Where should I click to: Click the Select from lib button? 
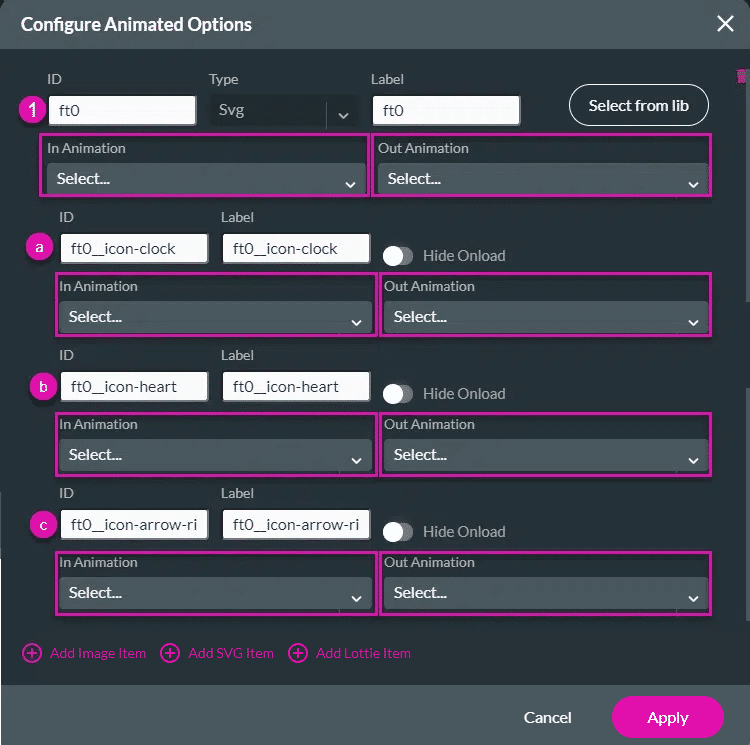pyautogui.click(x=639, y=105)
